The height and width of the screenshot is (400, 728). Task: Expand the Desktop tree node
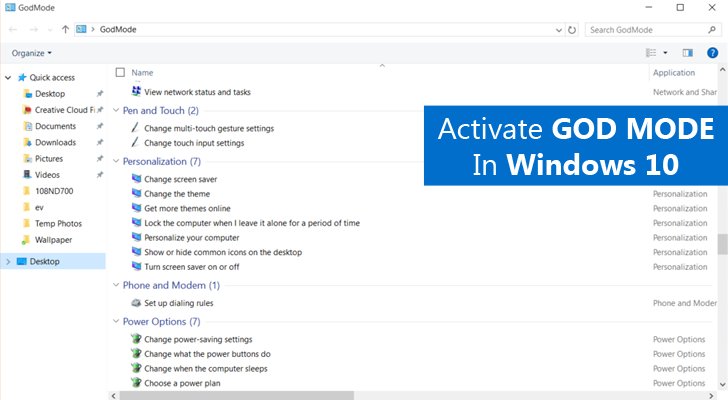(8, 261)
